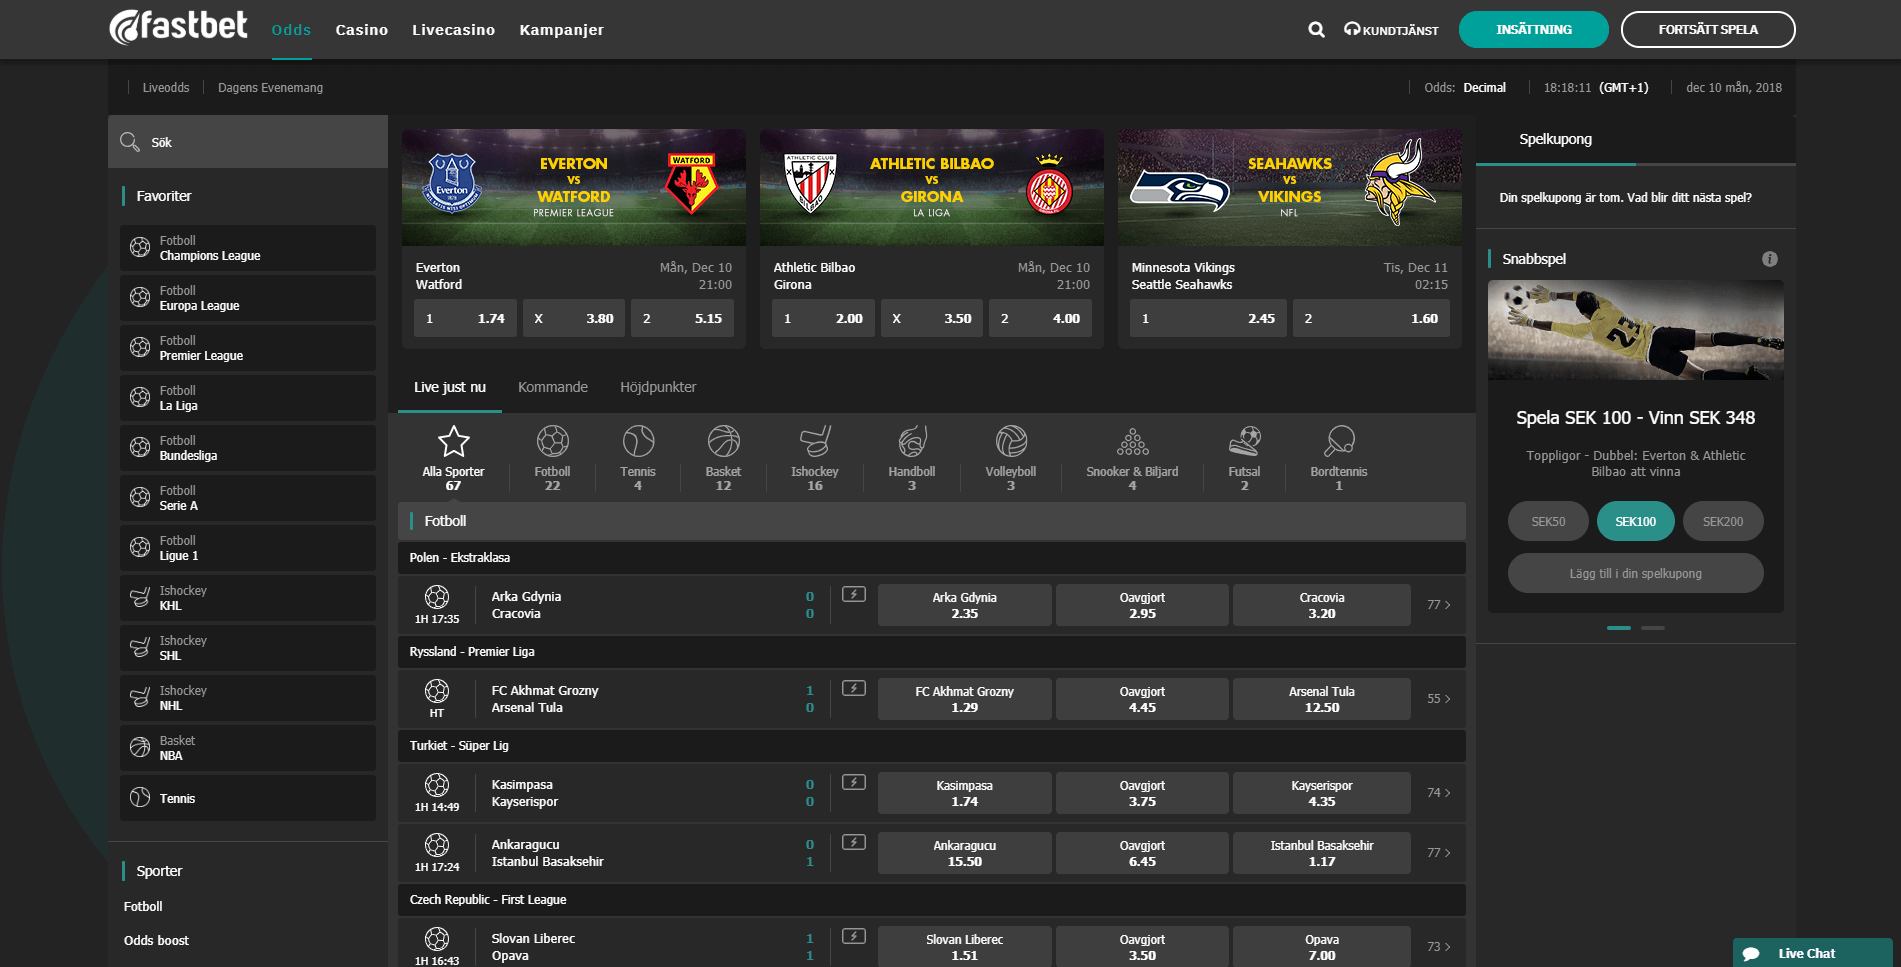The image size is (1901, 967).
Task: Go to second Snabbspel slide indicator
Action: pos(1653,628)
